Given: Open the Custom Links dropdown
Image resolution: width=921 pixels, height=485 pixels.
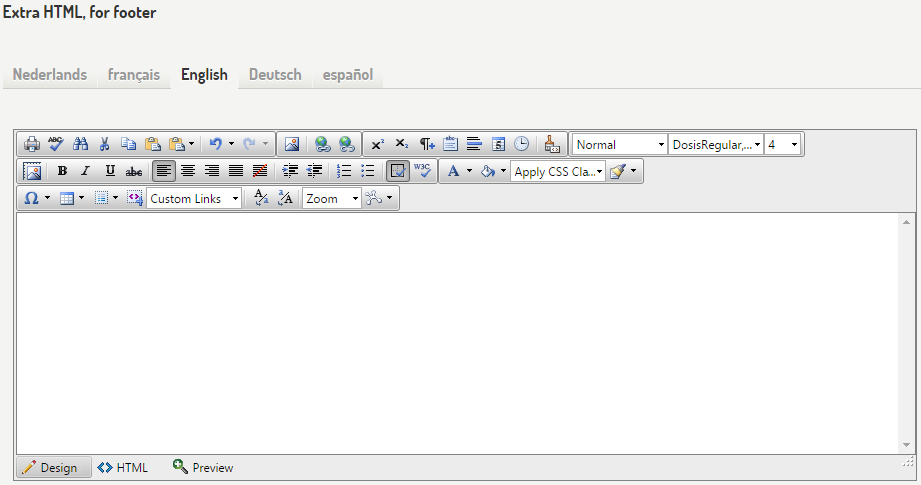Looking at the screenshot, I should click(194, 198).
